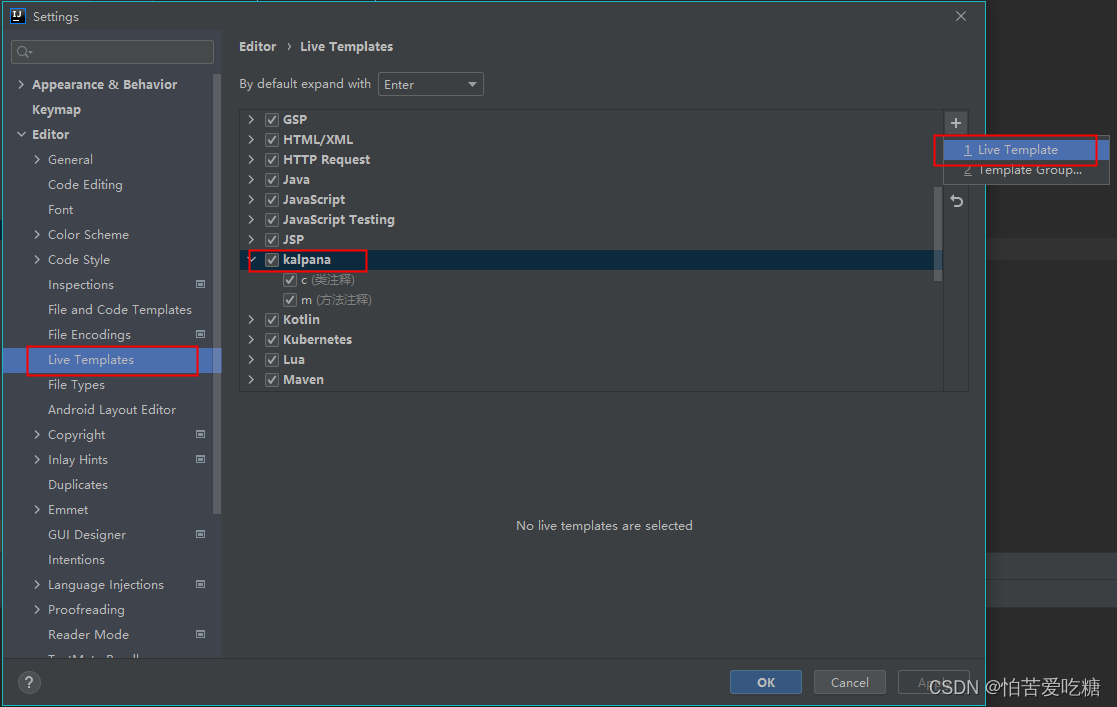This screenshot has width=1117, height=707.
Task: Uncheck the JavaScript Testing group checkbox
Action: point(271,220)
